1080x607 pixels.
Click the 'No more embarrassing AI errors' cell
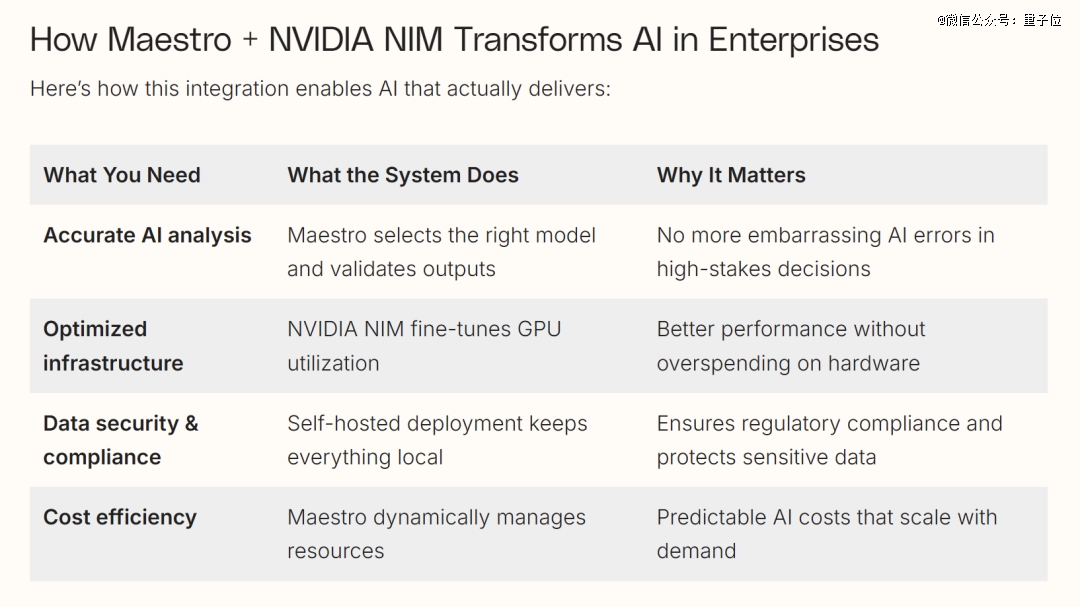tap(825, 251)
